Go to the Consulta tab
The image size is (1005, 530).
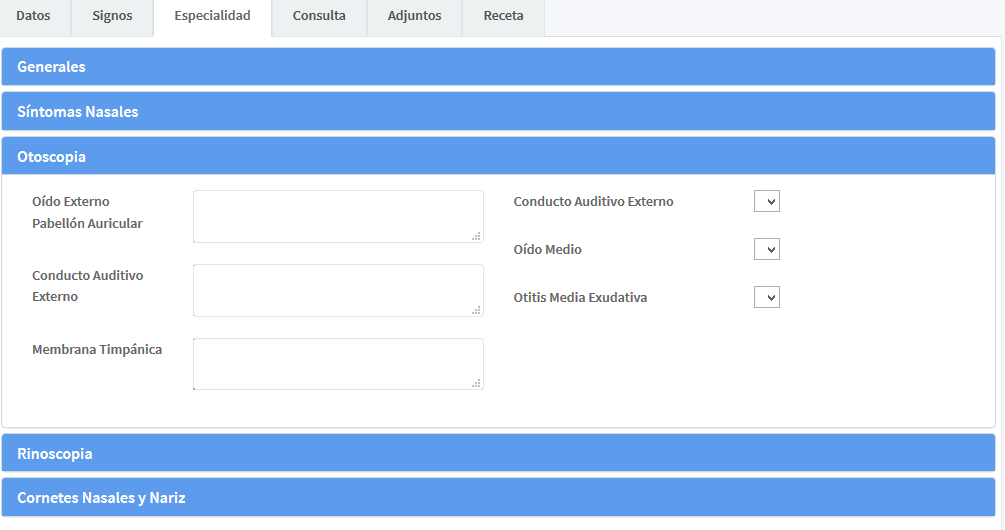pos(319,16)
